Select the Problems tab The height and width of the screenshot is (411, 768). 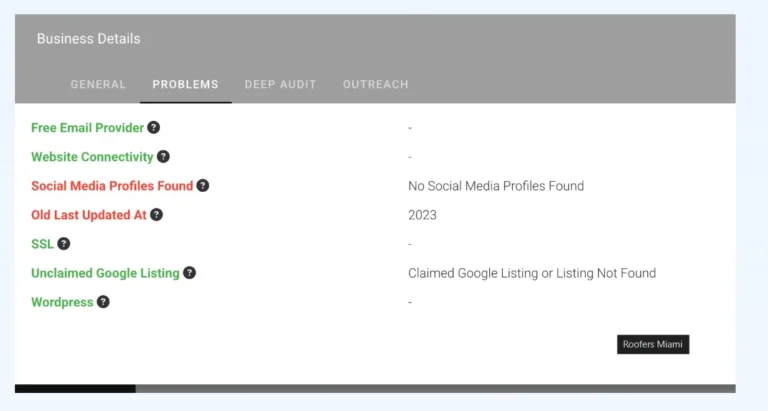coord(186,84)
